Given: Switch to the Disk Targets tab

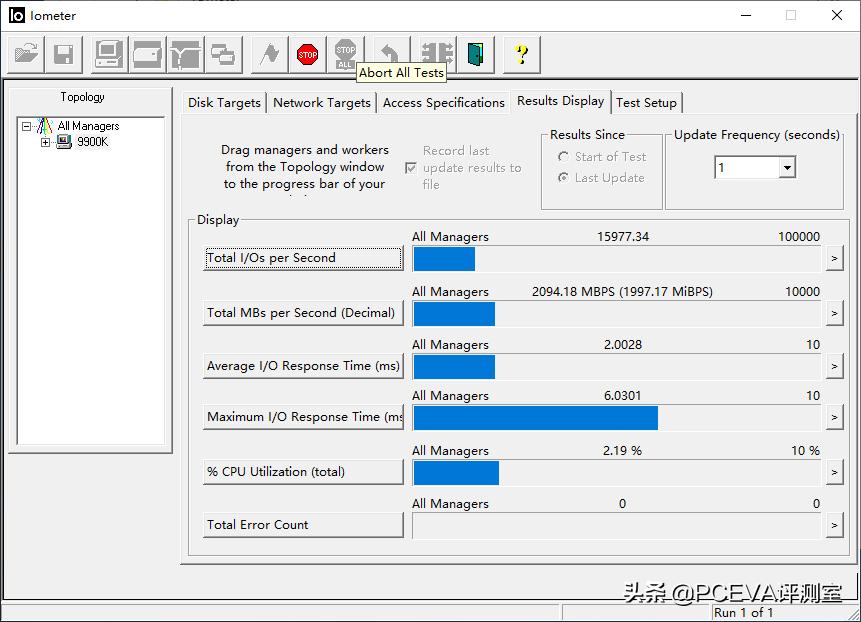Looking at the screenshot, I should click(224, 103).
